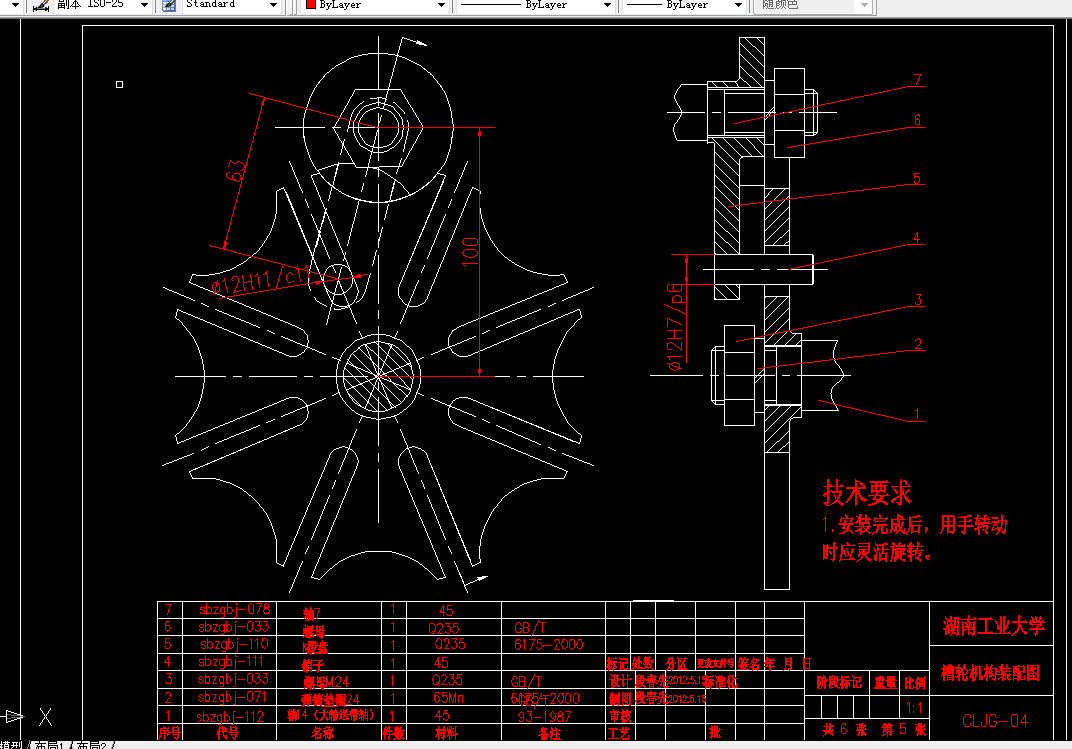This screenshot has width=1072, height=749.
Task: Select the 湖南工业大学 title block text
Action: [x=993, y=625]
